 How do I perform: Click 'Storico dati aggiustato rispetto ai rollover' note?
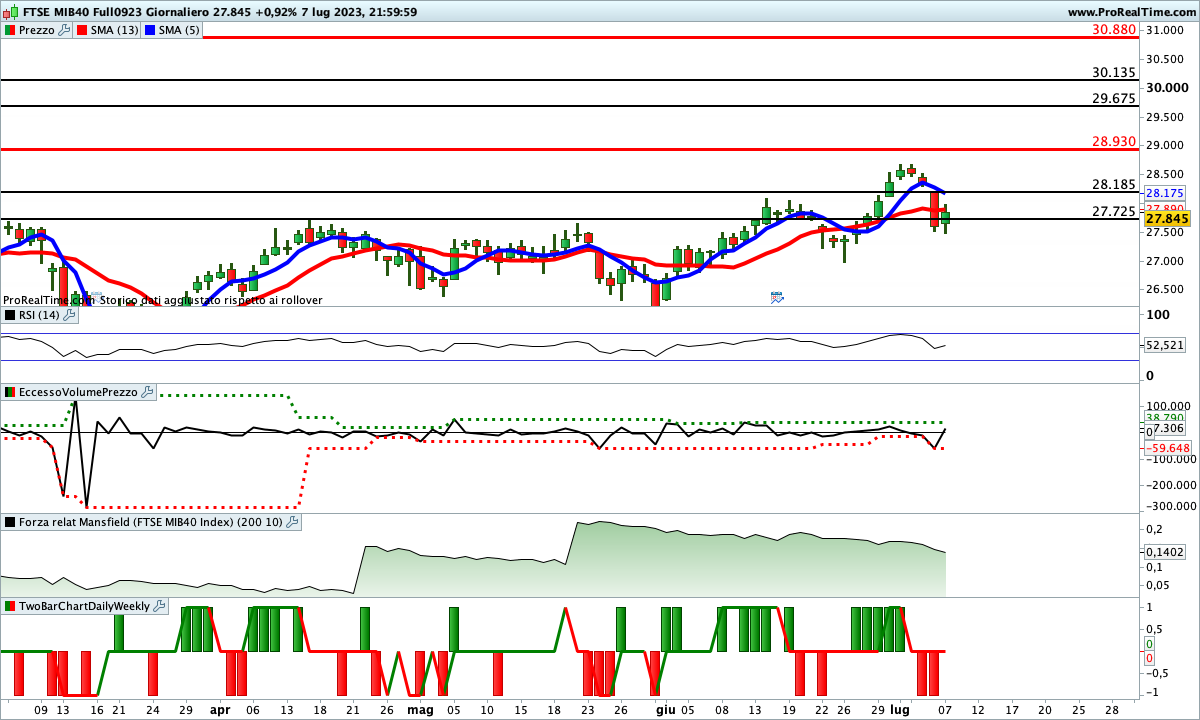(x=211, y=300)
